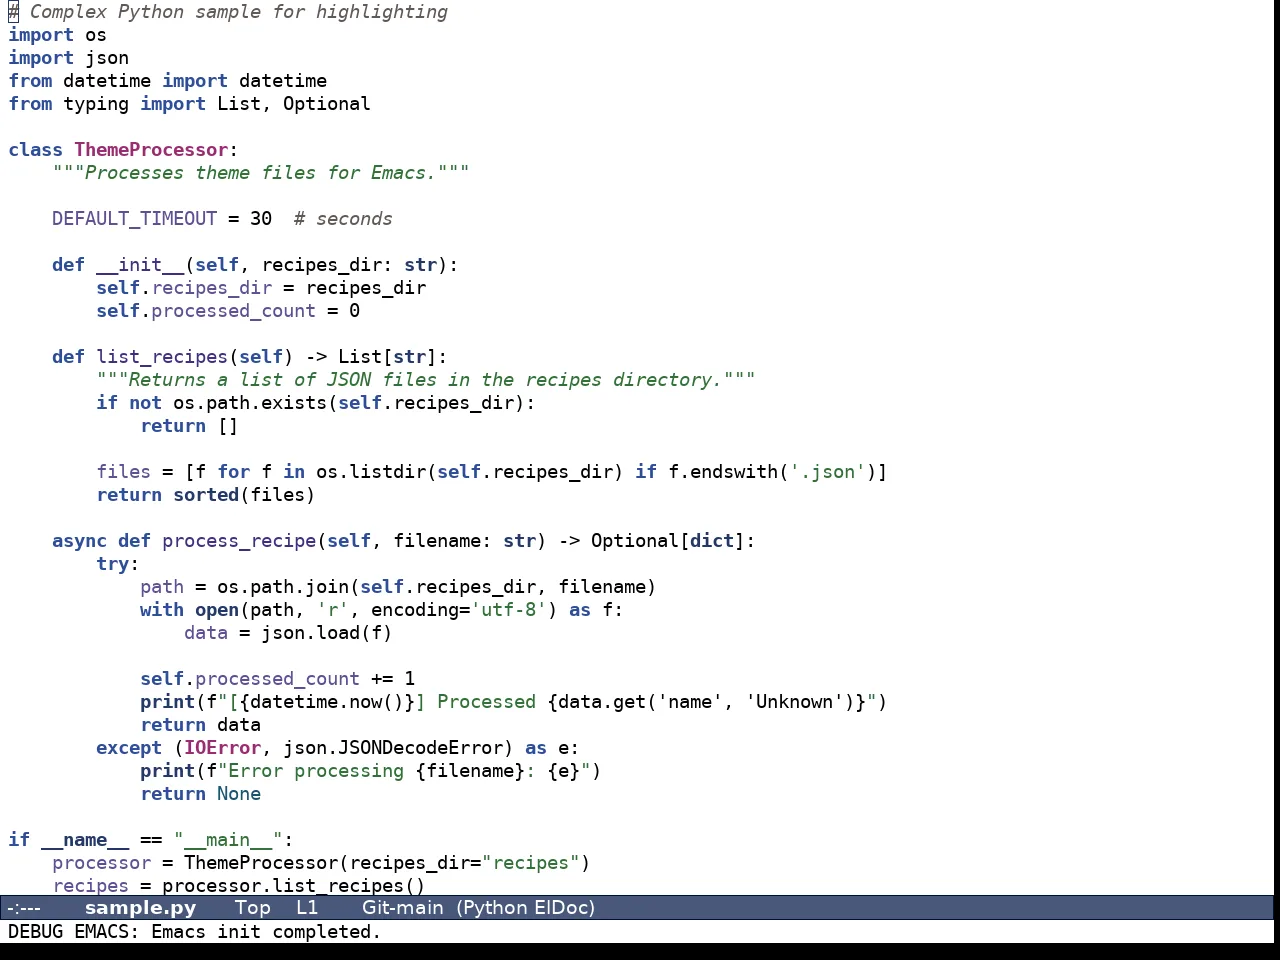Click 'return sorted(files)' line
The height and width of the screenshot is (960, 1280).
[206, 495]
